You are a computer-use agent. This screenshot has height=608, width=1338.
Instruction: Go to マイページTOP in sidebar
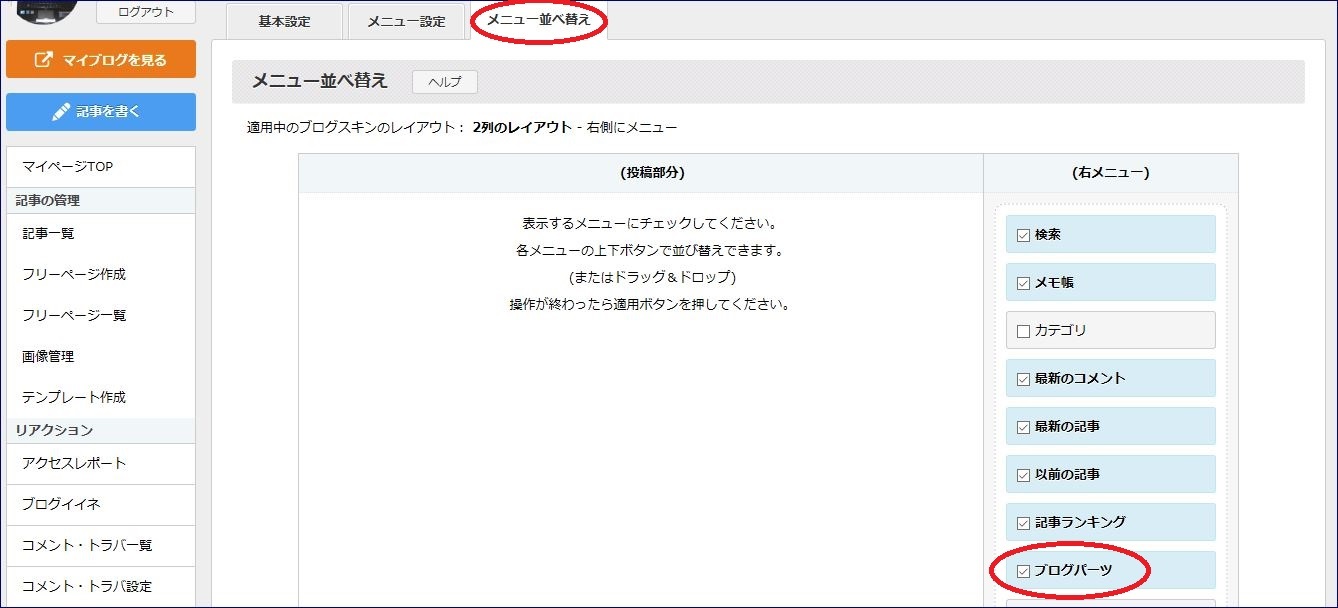101,166
